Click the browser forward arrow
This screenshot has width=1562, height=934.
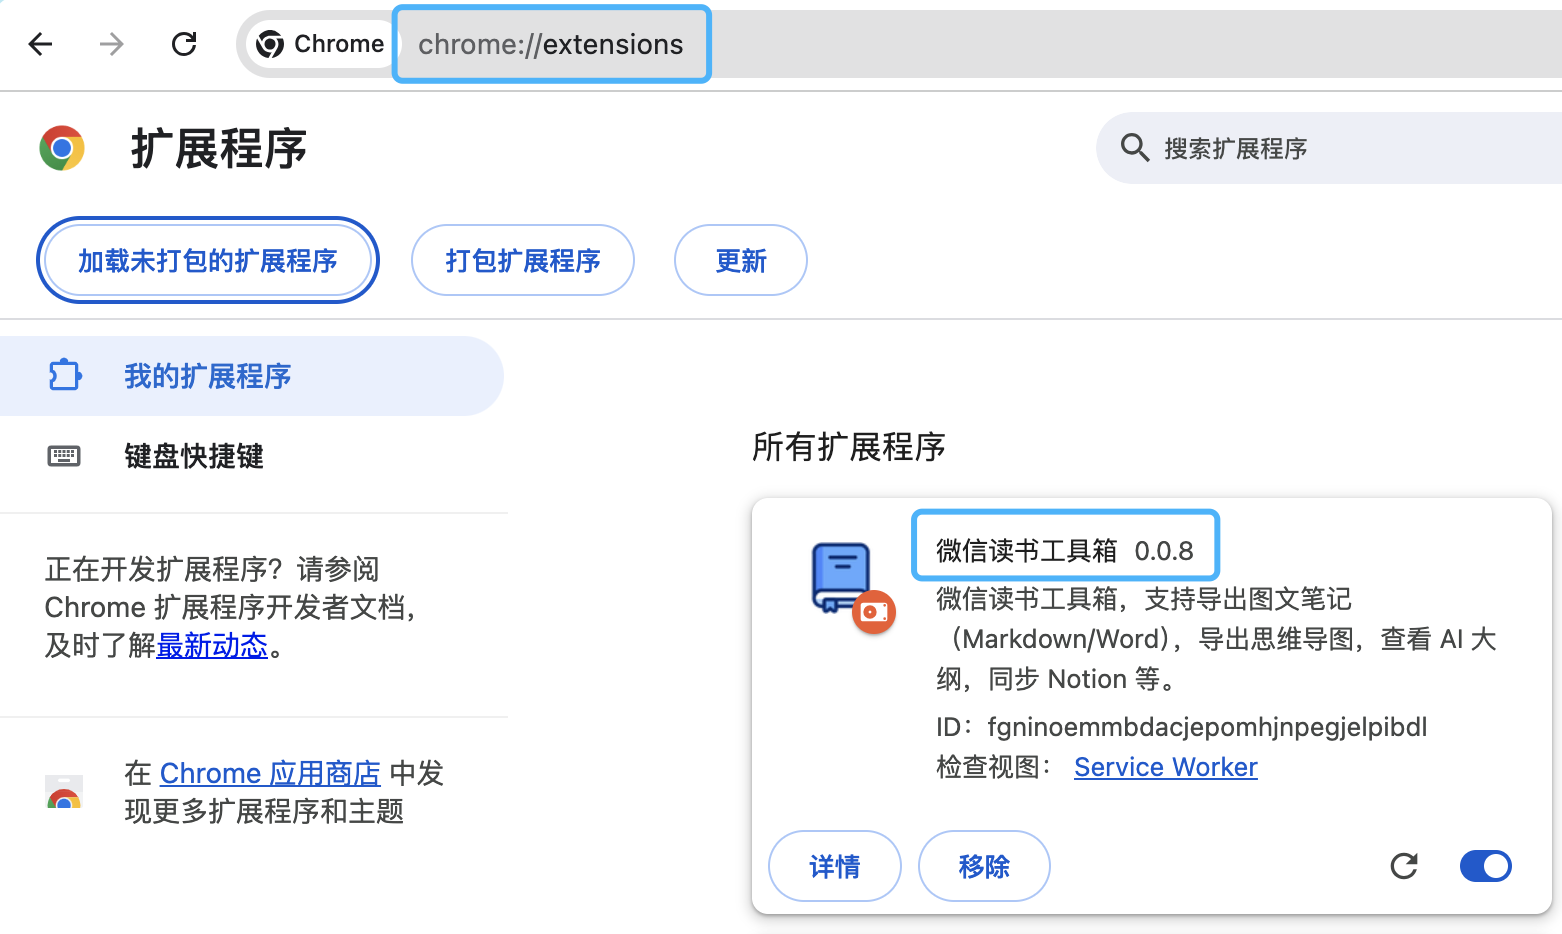(x=112, y=44)
